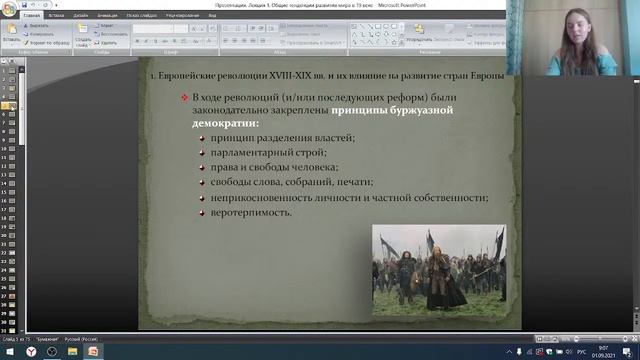Open the Показ слайдов ribbon tab
This screenshot has height=360, width=640.
click(141, 16)
